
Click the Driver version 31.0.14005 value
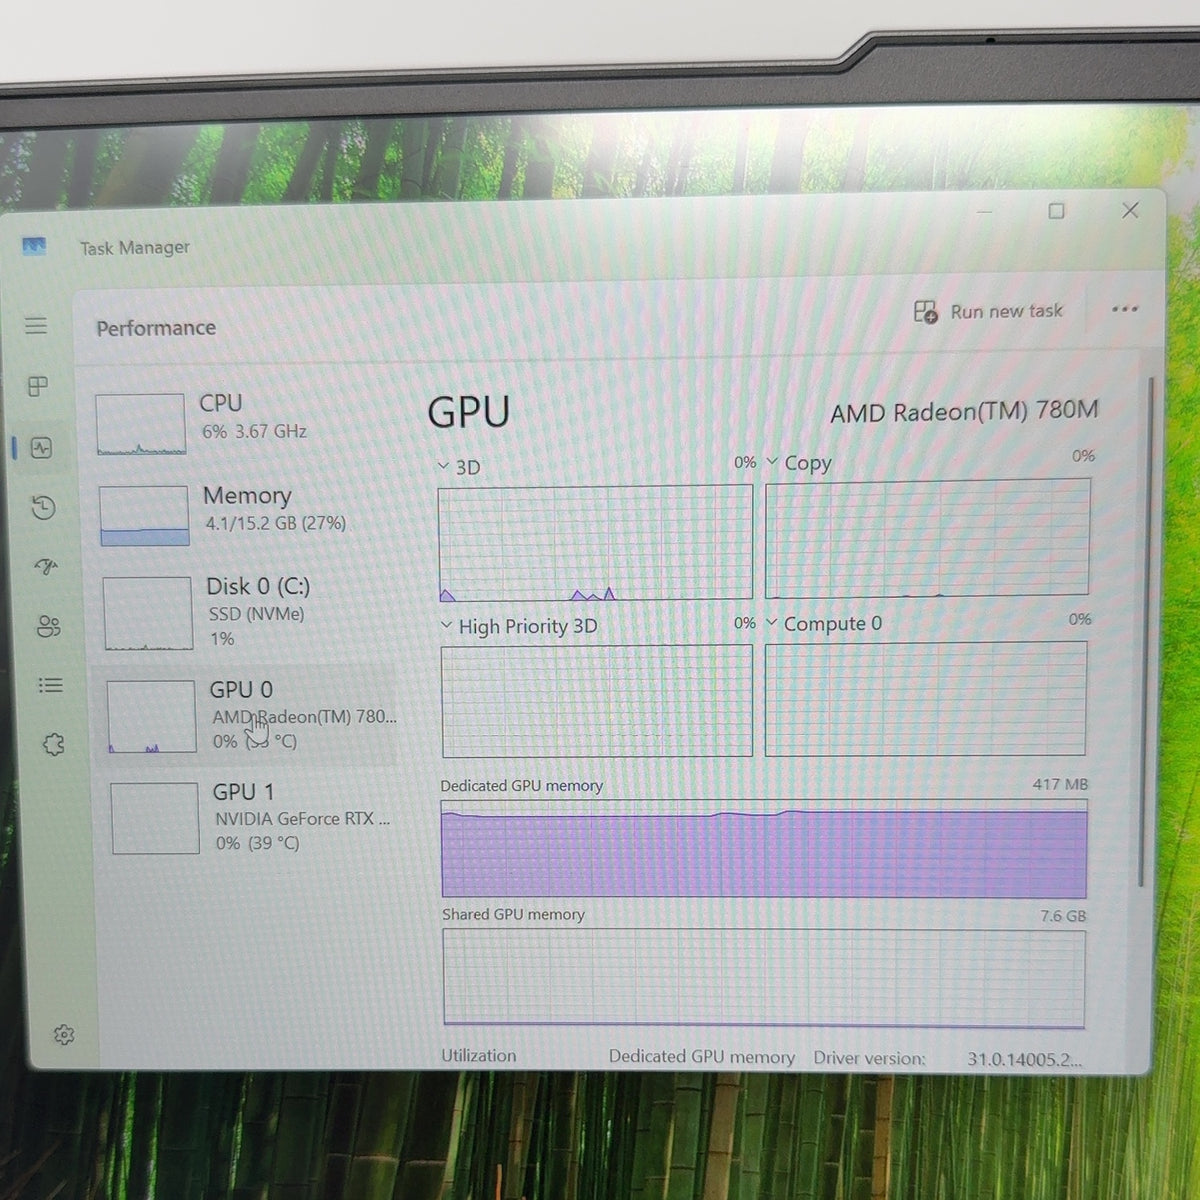(1025, 1059)
